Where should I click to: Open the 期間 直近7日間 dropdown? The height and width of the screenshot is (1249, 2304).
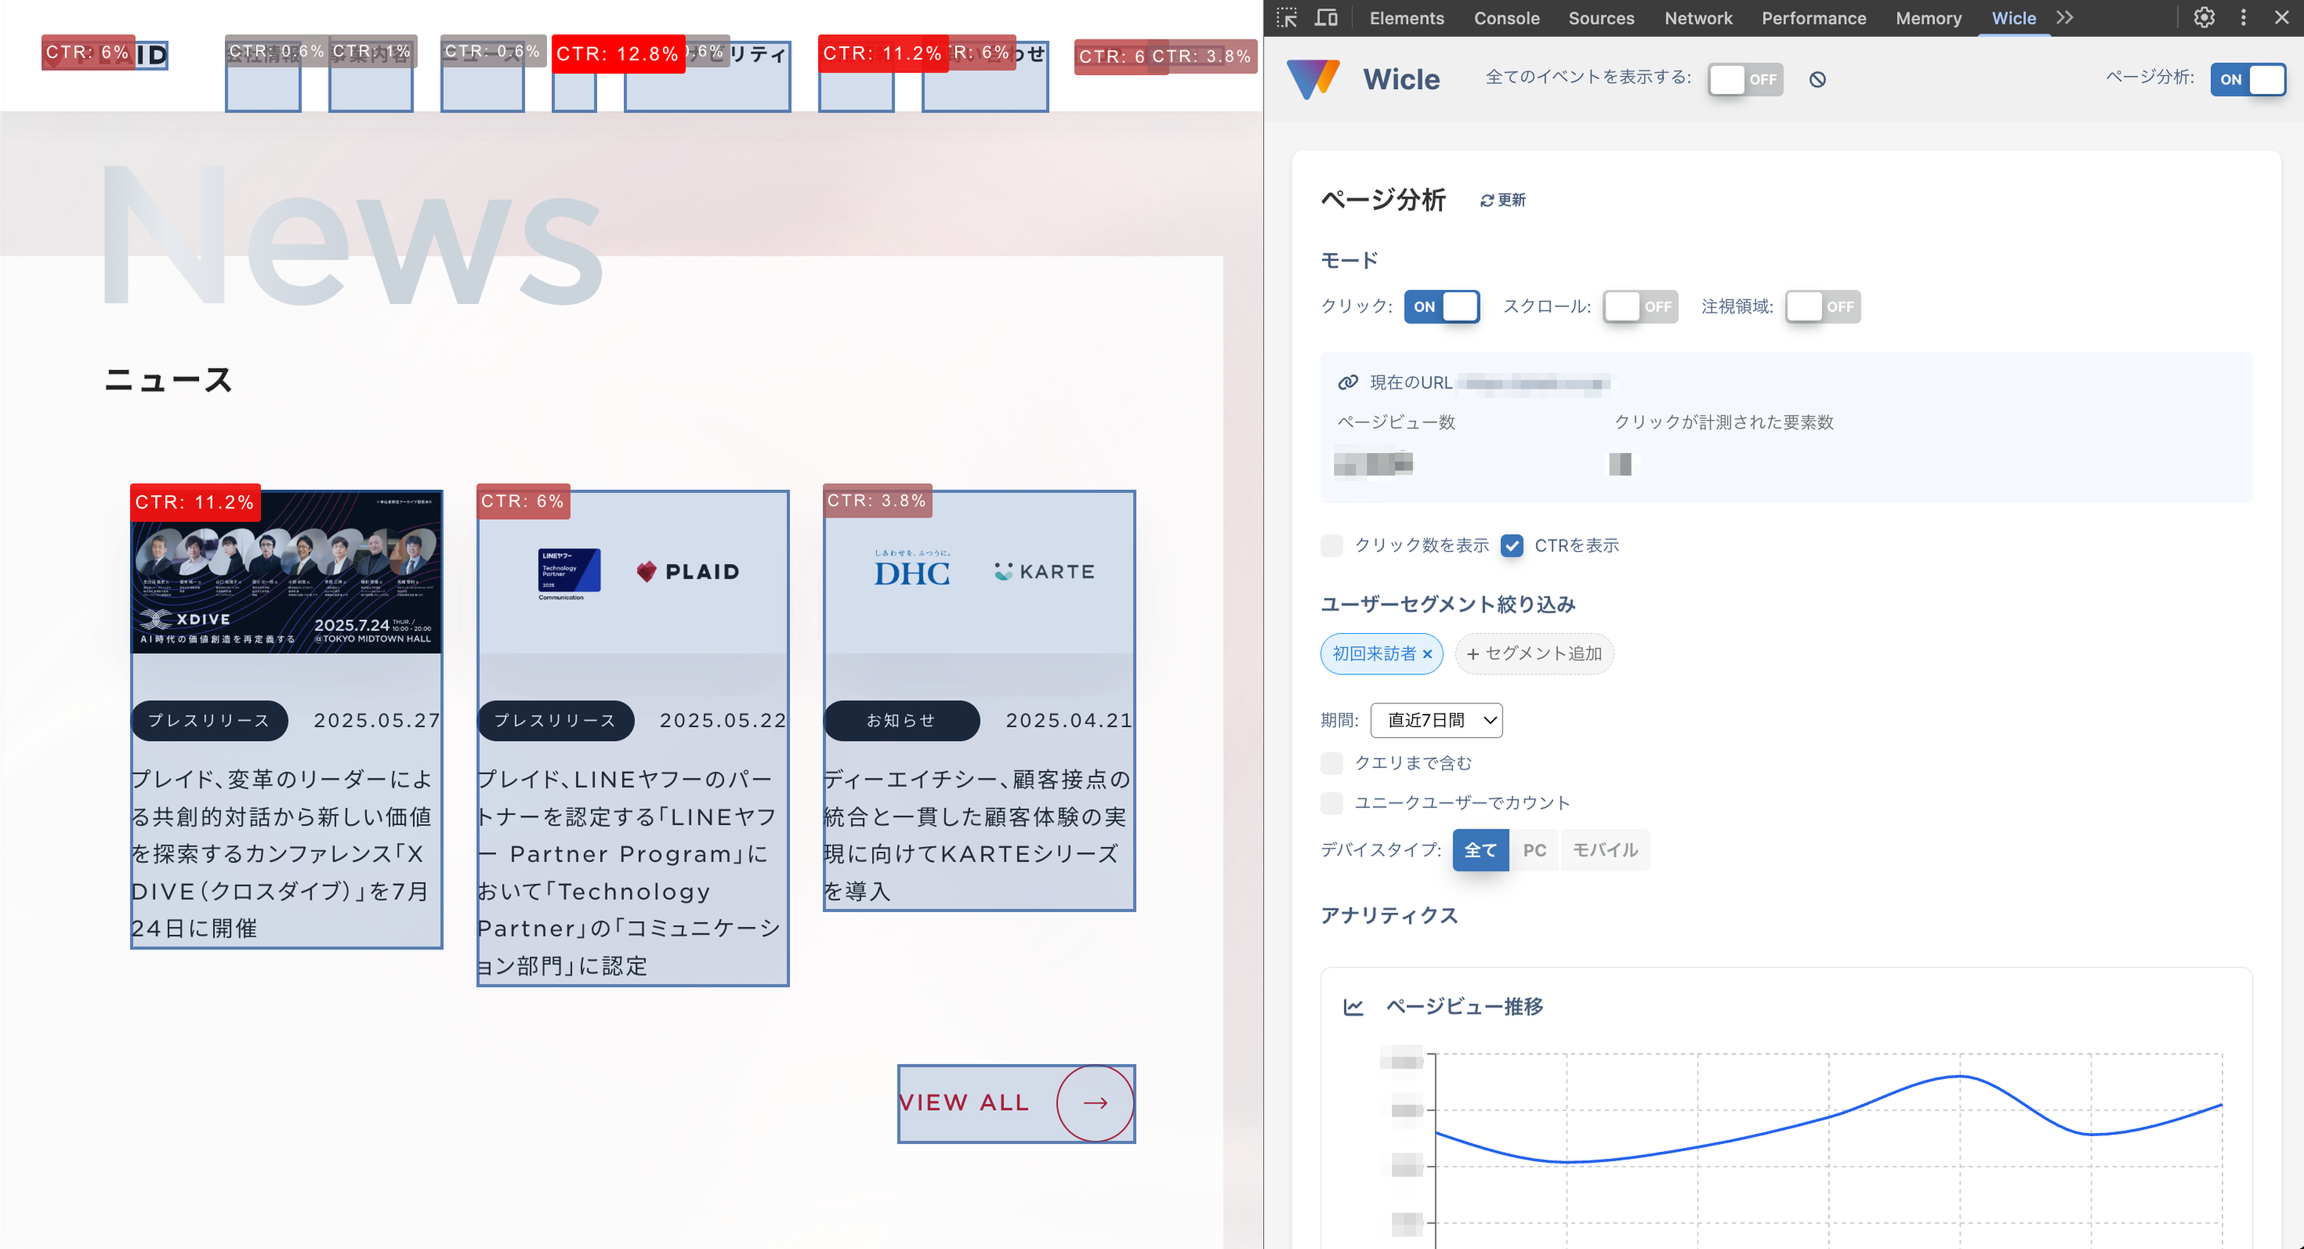point(1436,720)
